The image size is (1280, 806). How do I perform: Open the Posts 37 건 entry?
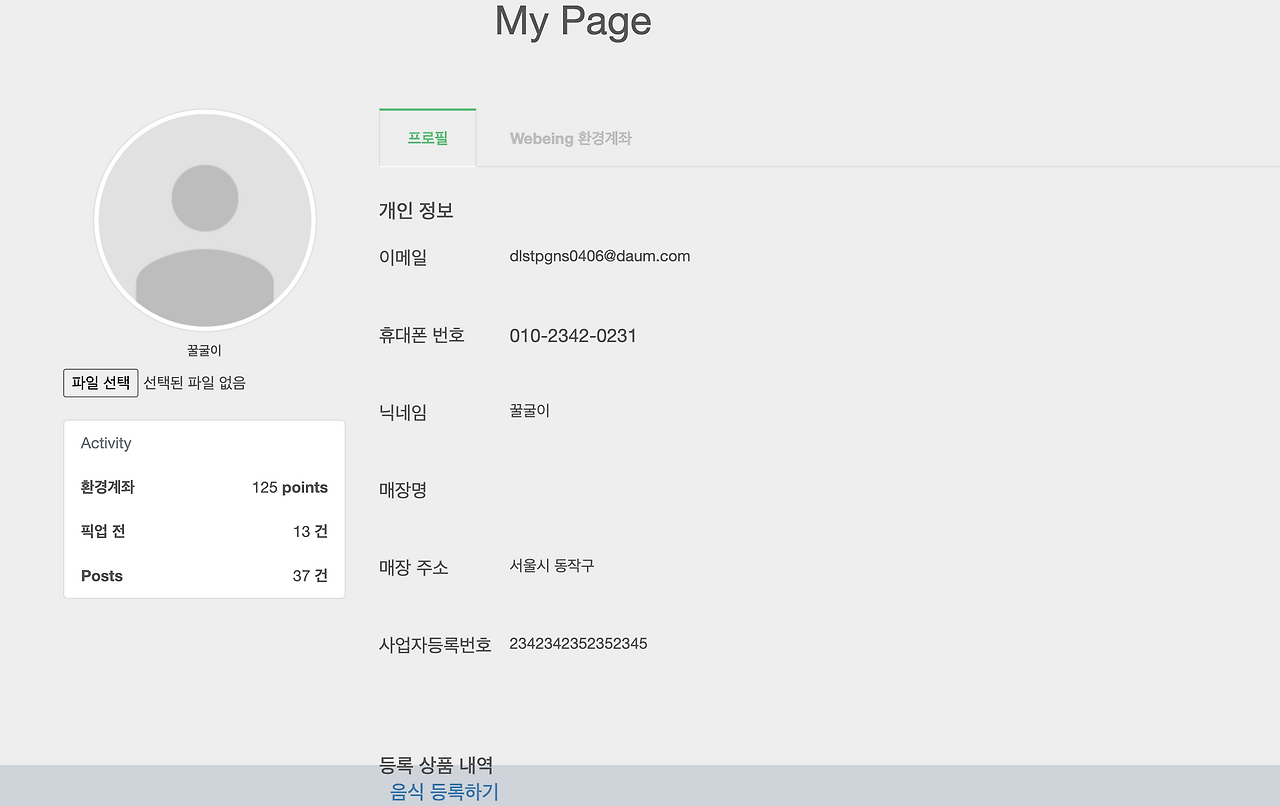[204, 575]
